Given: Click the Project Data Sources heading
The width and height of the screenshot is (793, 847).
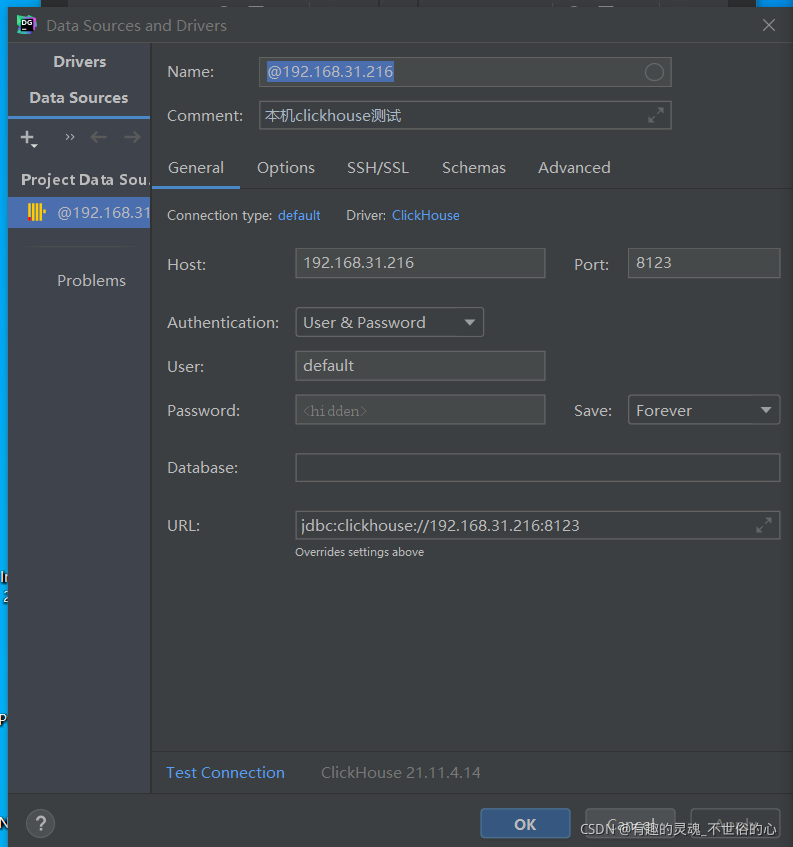Looking at the screenshot, I should (x=85, y=180).
